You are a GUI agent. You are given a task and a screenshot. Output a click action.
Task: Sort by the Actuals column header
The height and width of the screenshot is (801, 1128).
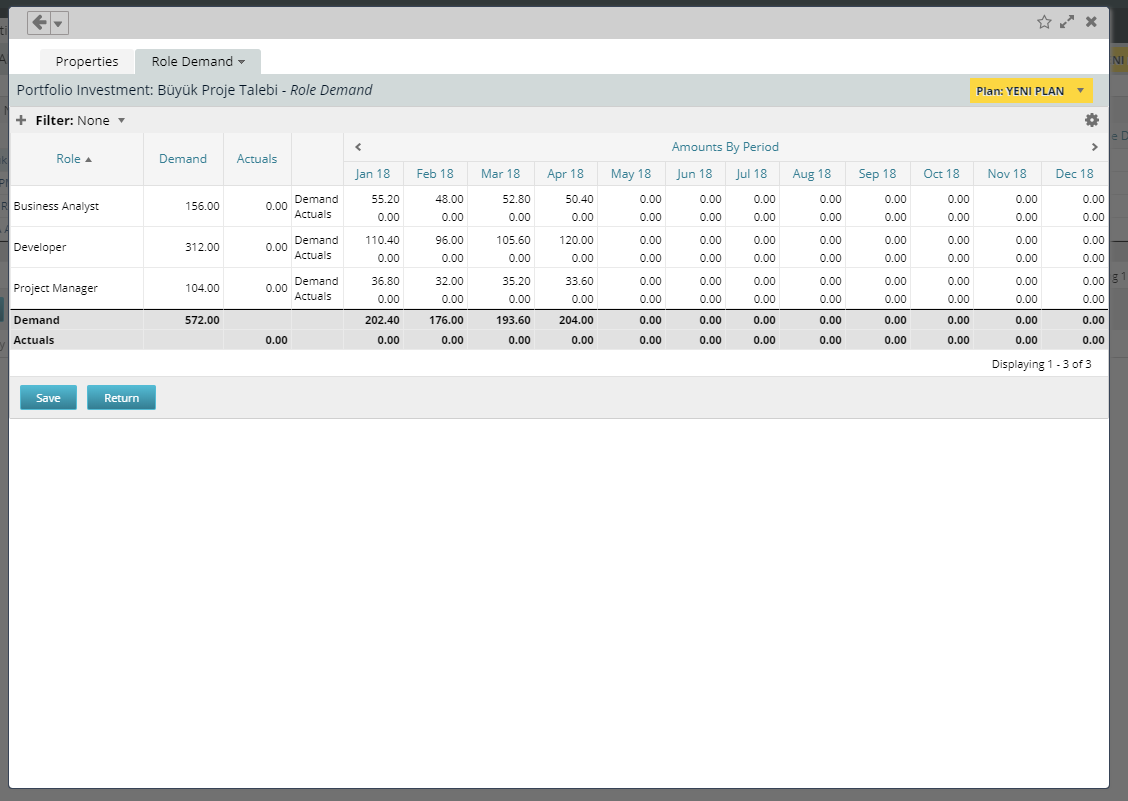pos(257,159)
